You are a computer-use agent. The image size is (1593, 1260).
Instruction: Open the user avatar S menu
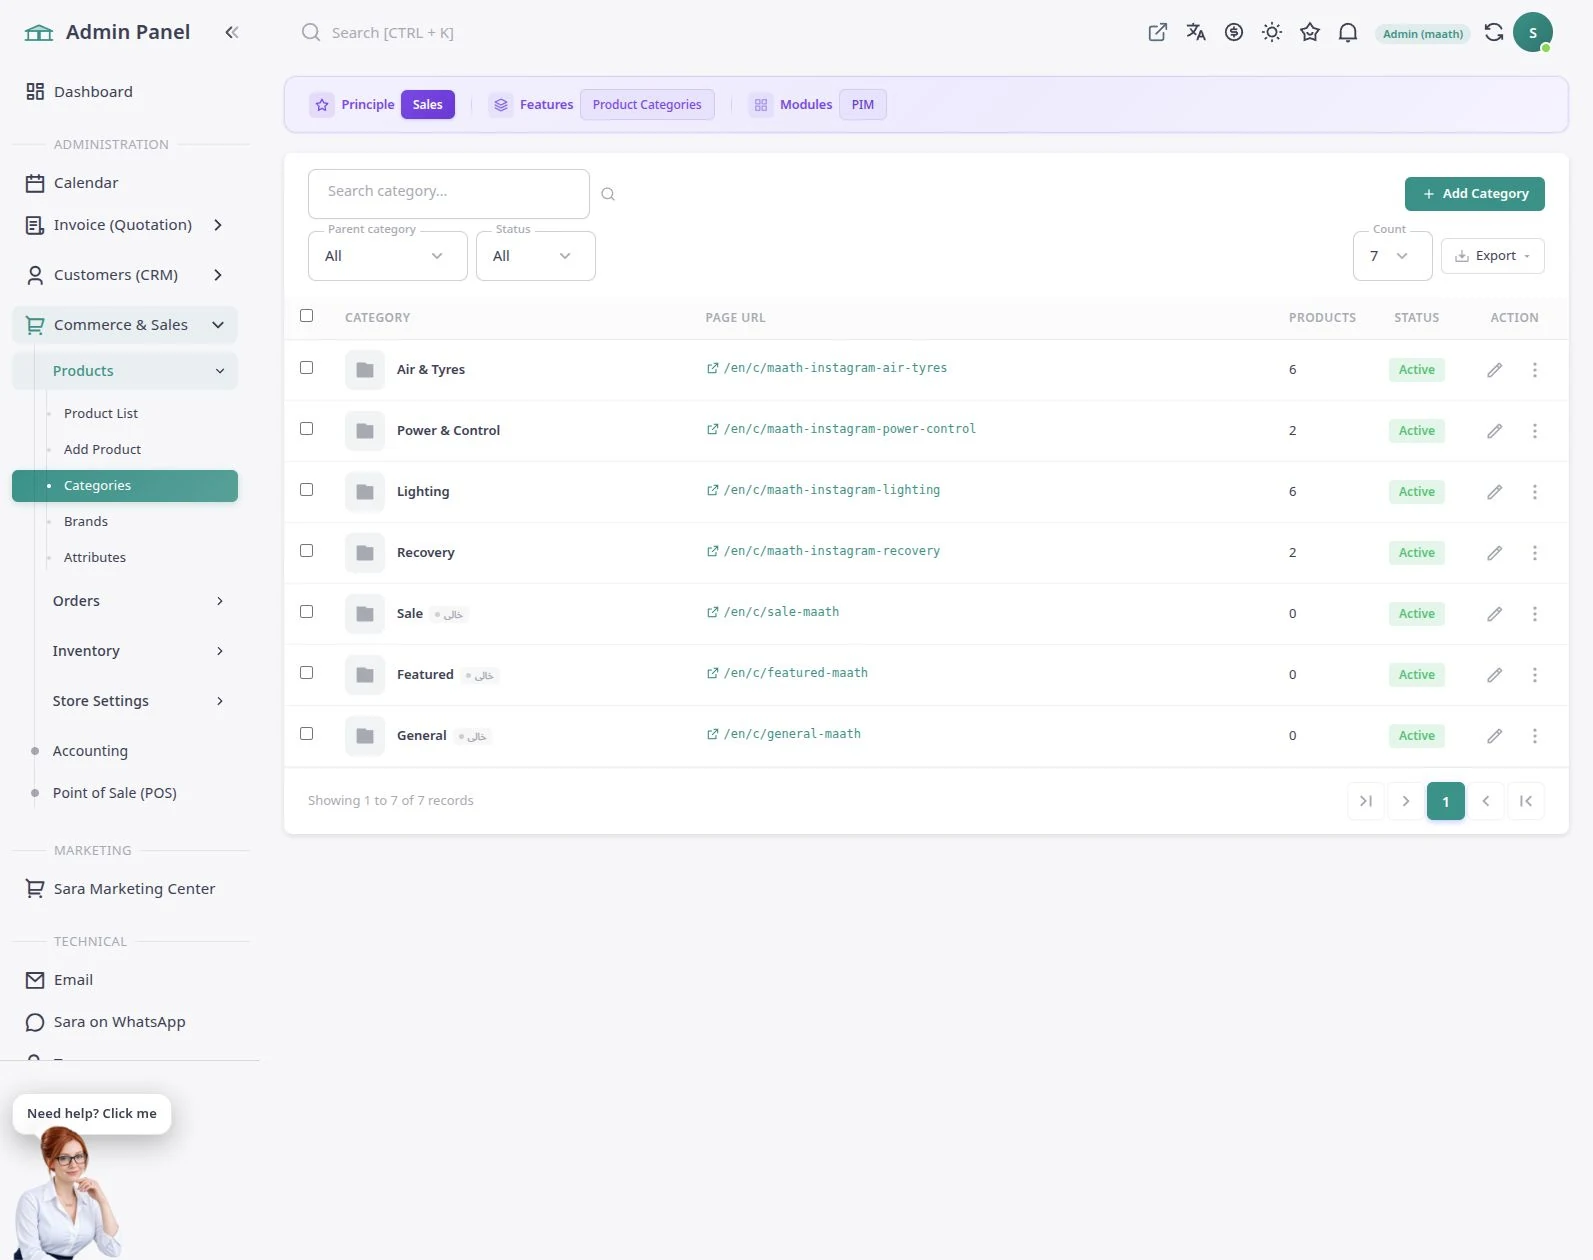pyautogui.click(x=1532, y=32)
